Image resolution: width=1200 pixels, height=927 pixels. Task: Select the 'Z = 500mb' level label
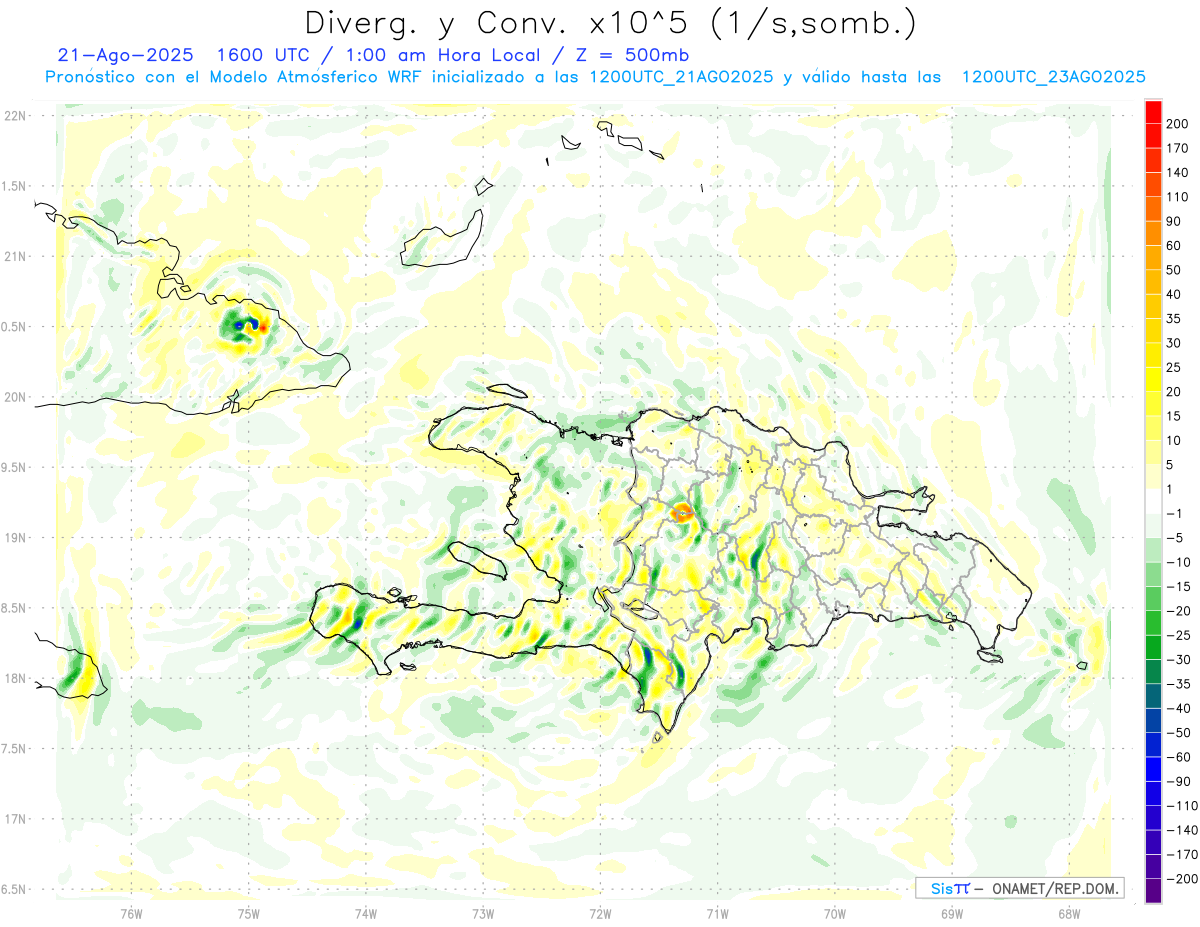[632, 55]
